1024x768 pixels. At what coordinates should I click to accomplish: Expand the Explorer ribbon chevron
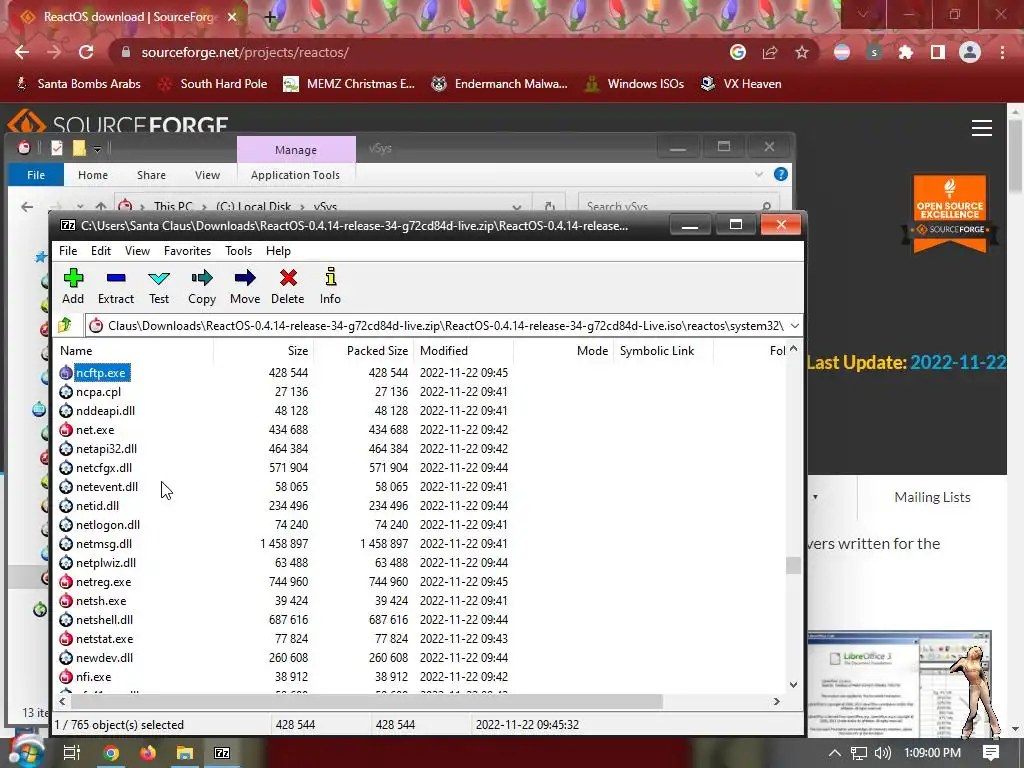[759, 174]
